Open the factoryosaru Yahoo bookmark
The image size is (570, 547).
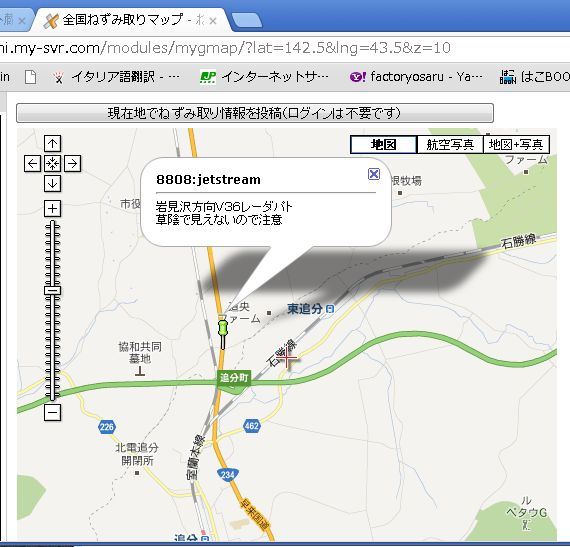pyautogui.click(x=416, y=77)
